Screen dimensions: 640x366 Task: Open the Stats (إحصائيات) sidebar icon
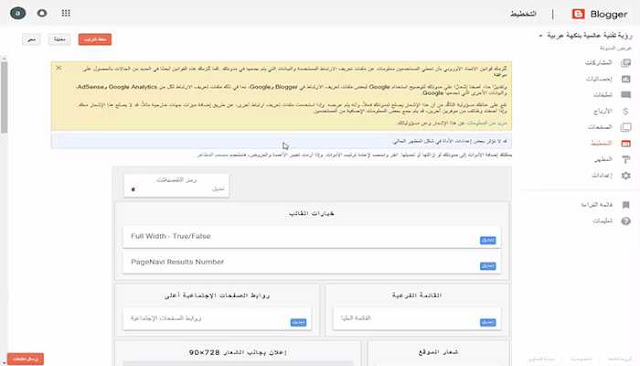click(626, 79)
